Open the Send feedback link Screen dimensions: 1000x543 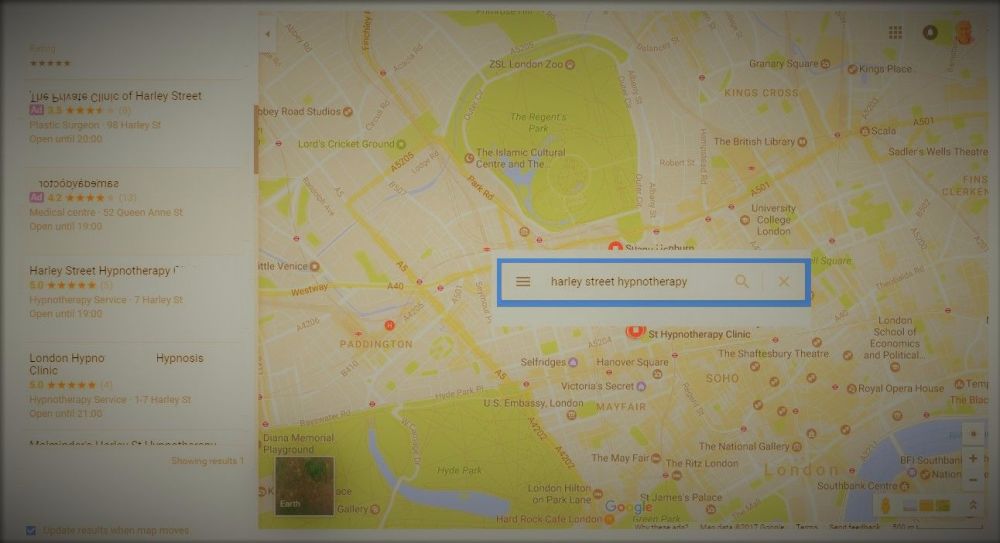coord(854,527)
